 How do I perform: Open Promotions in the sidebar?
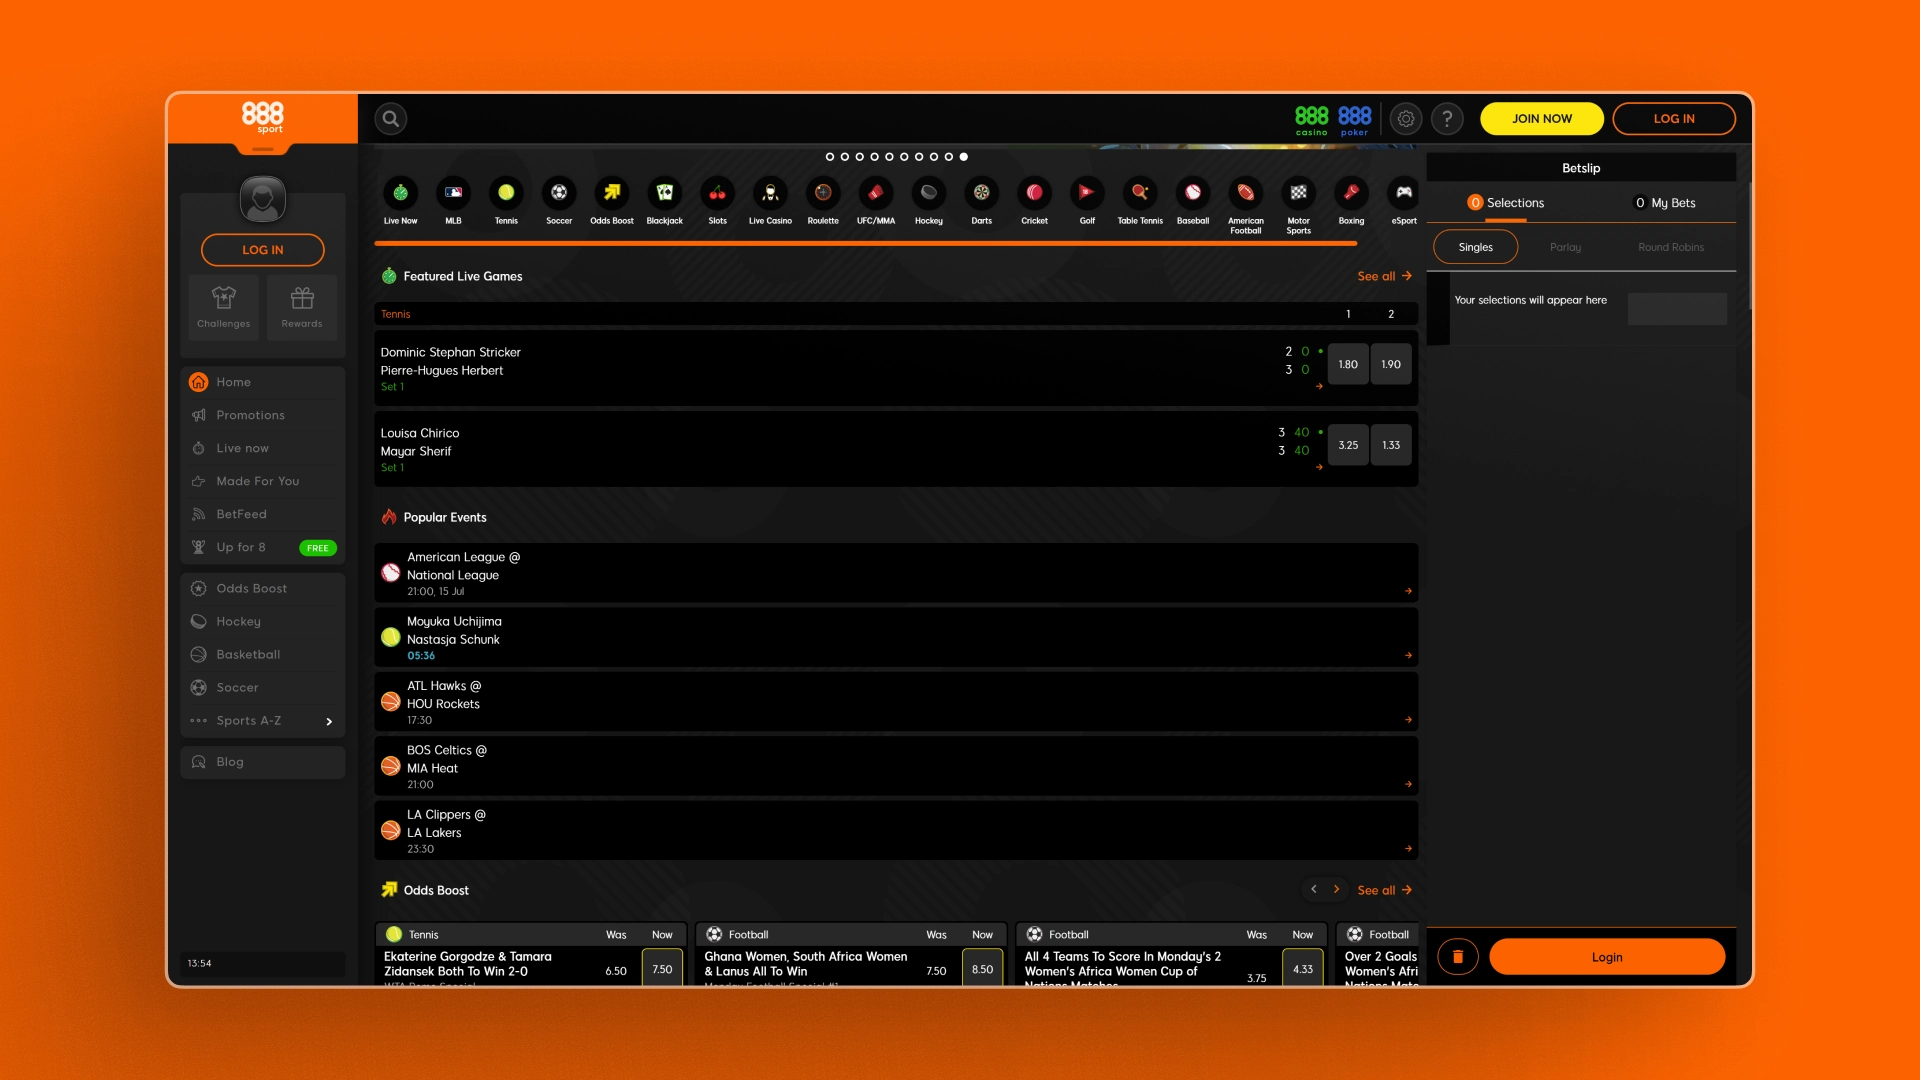point(263,415)
